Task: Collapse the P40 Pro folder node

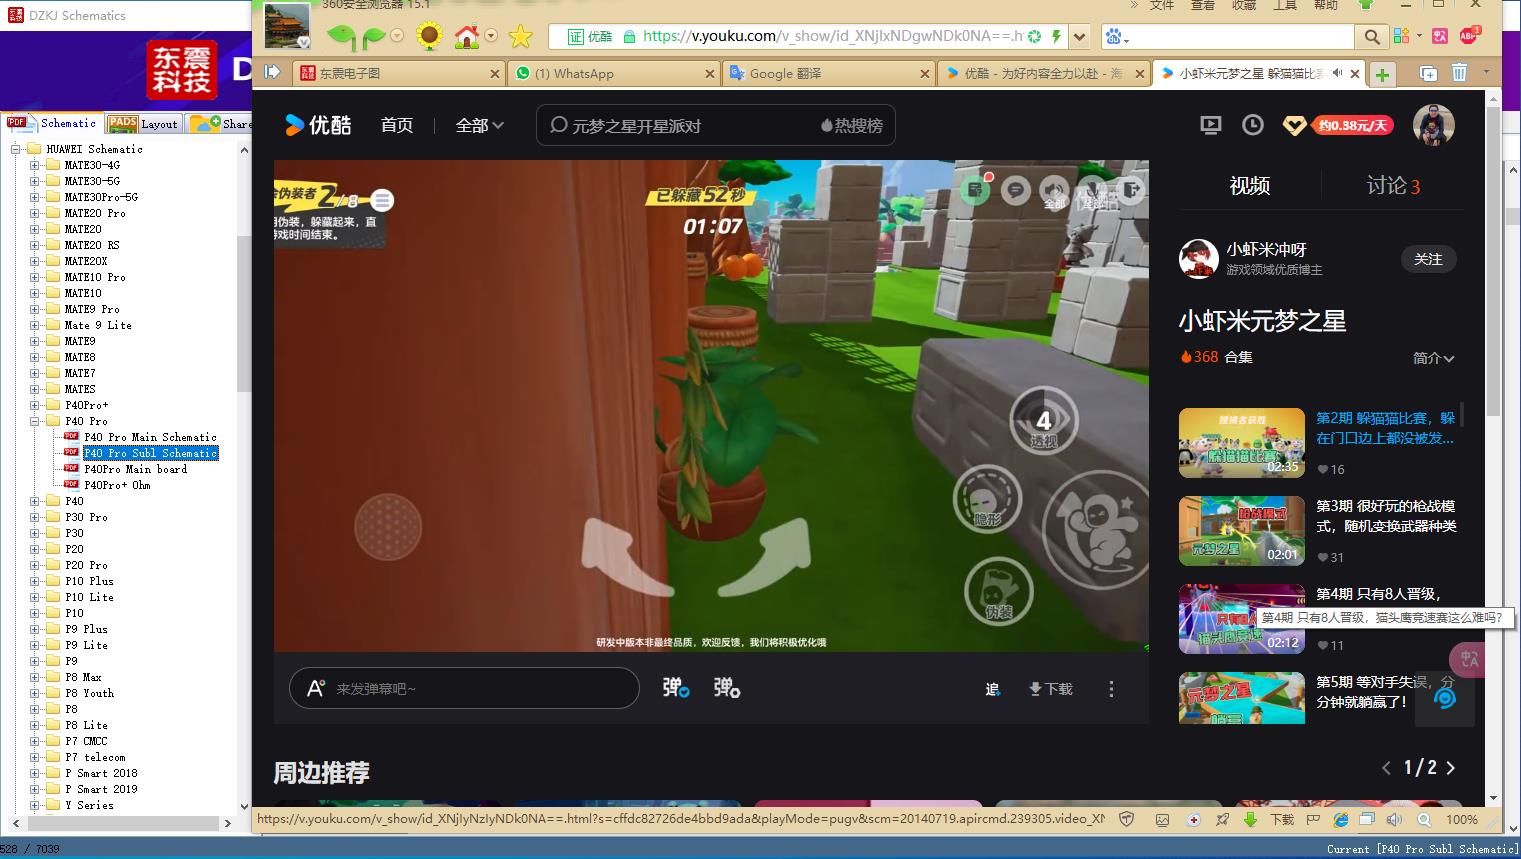Action: pyautogui.click(x=34, y=421)
